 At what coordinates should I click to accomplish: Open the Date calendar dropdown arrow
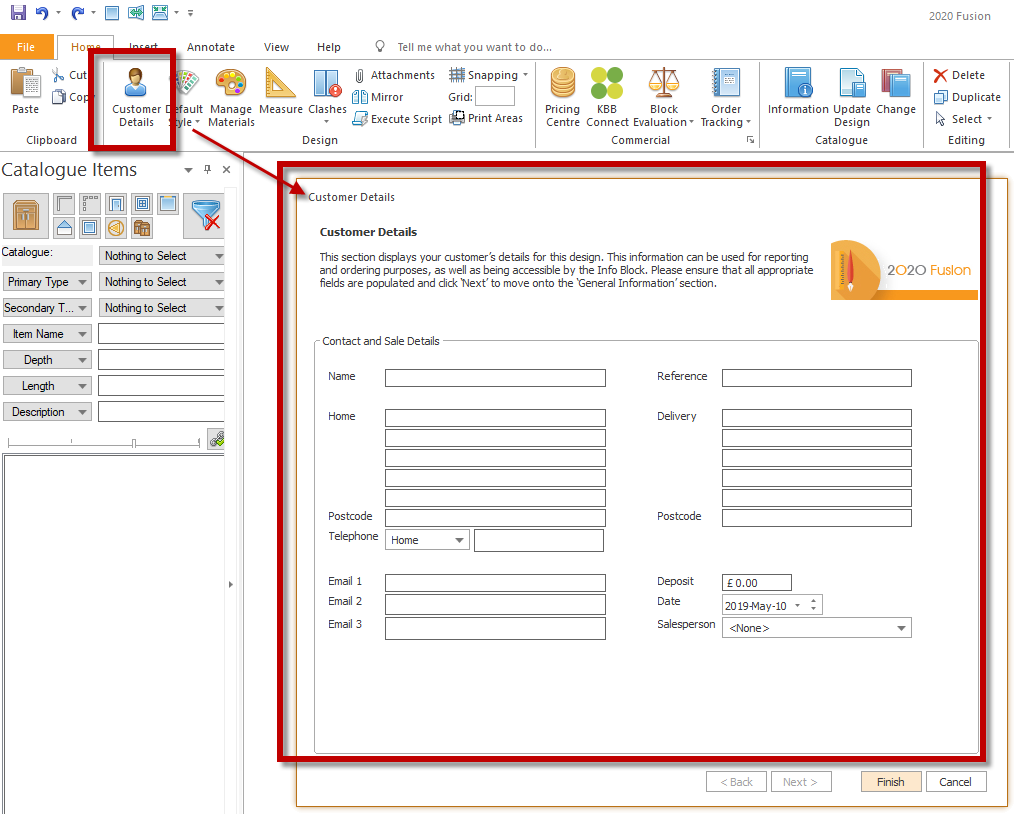pyautogui.click(x=797, y=605)
